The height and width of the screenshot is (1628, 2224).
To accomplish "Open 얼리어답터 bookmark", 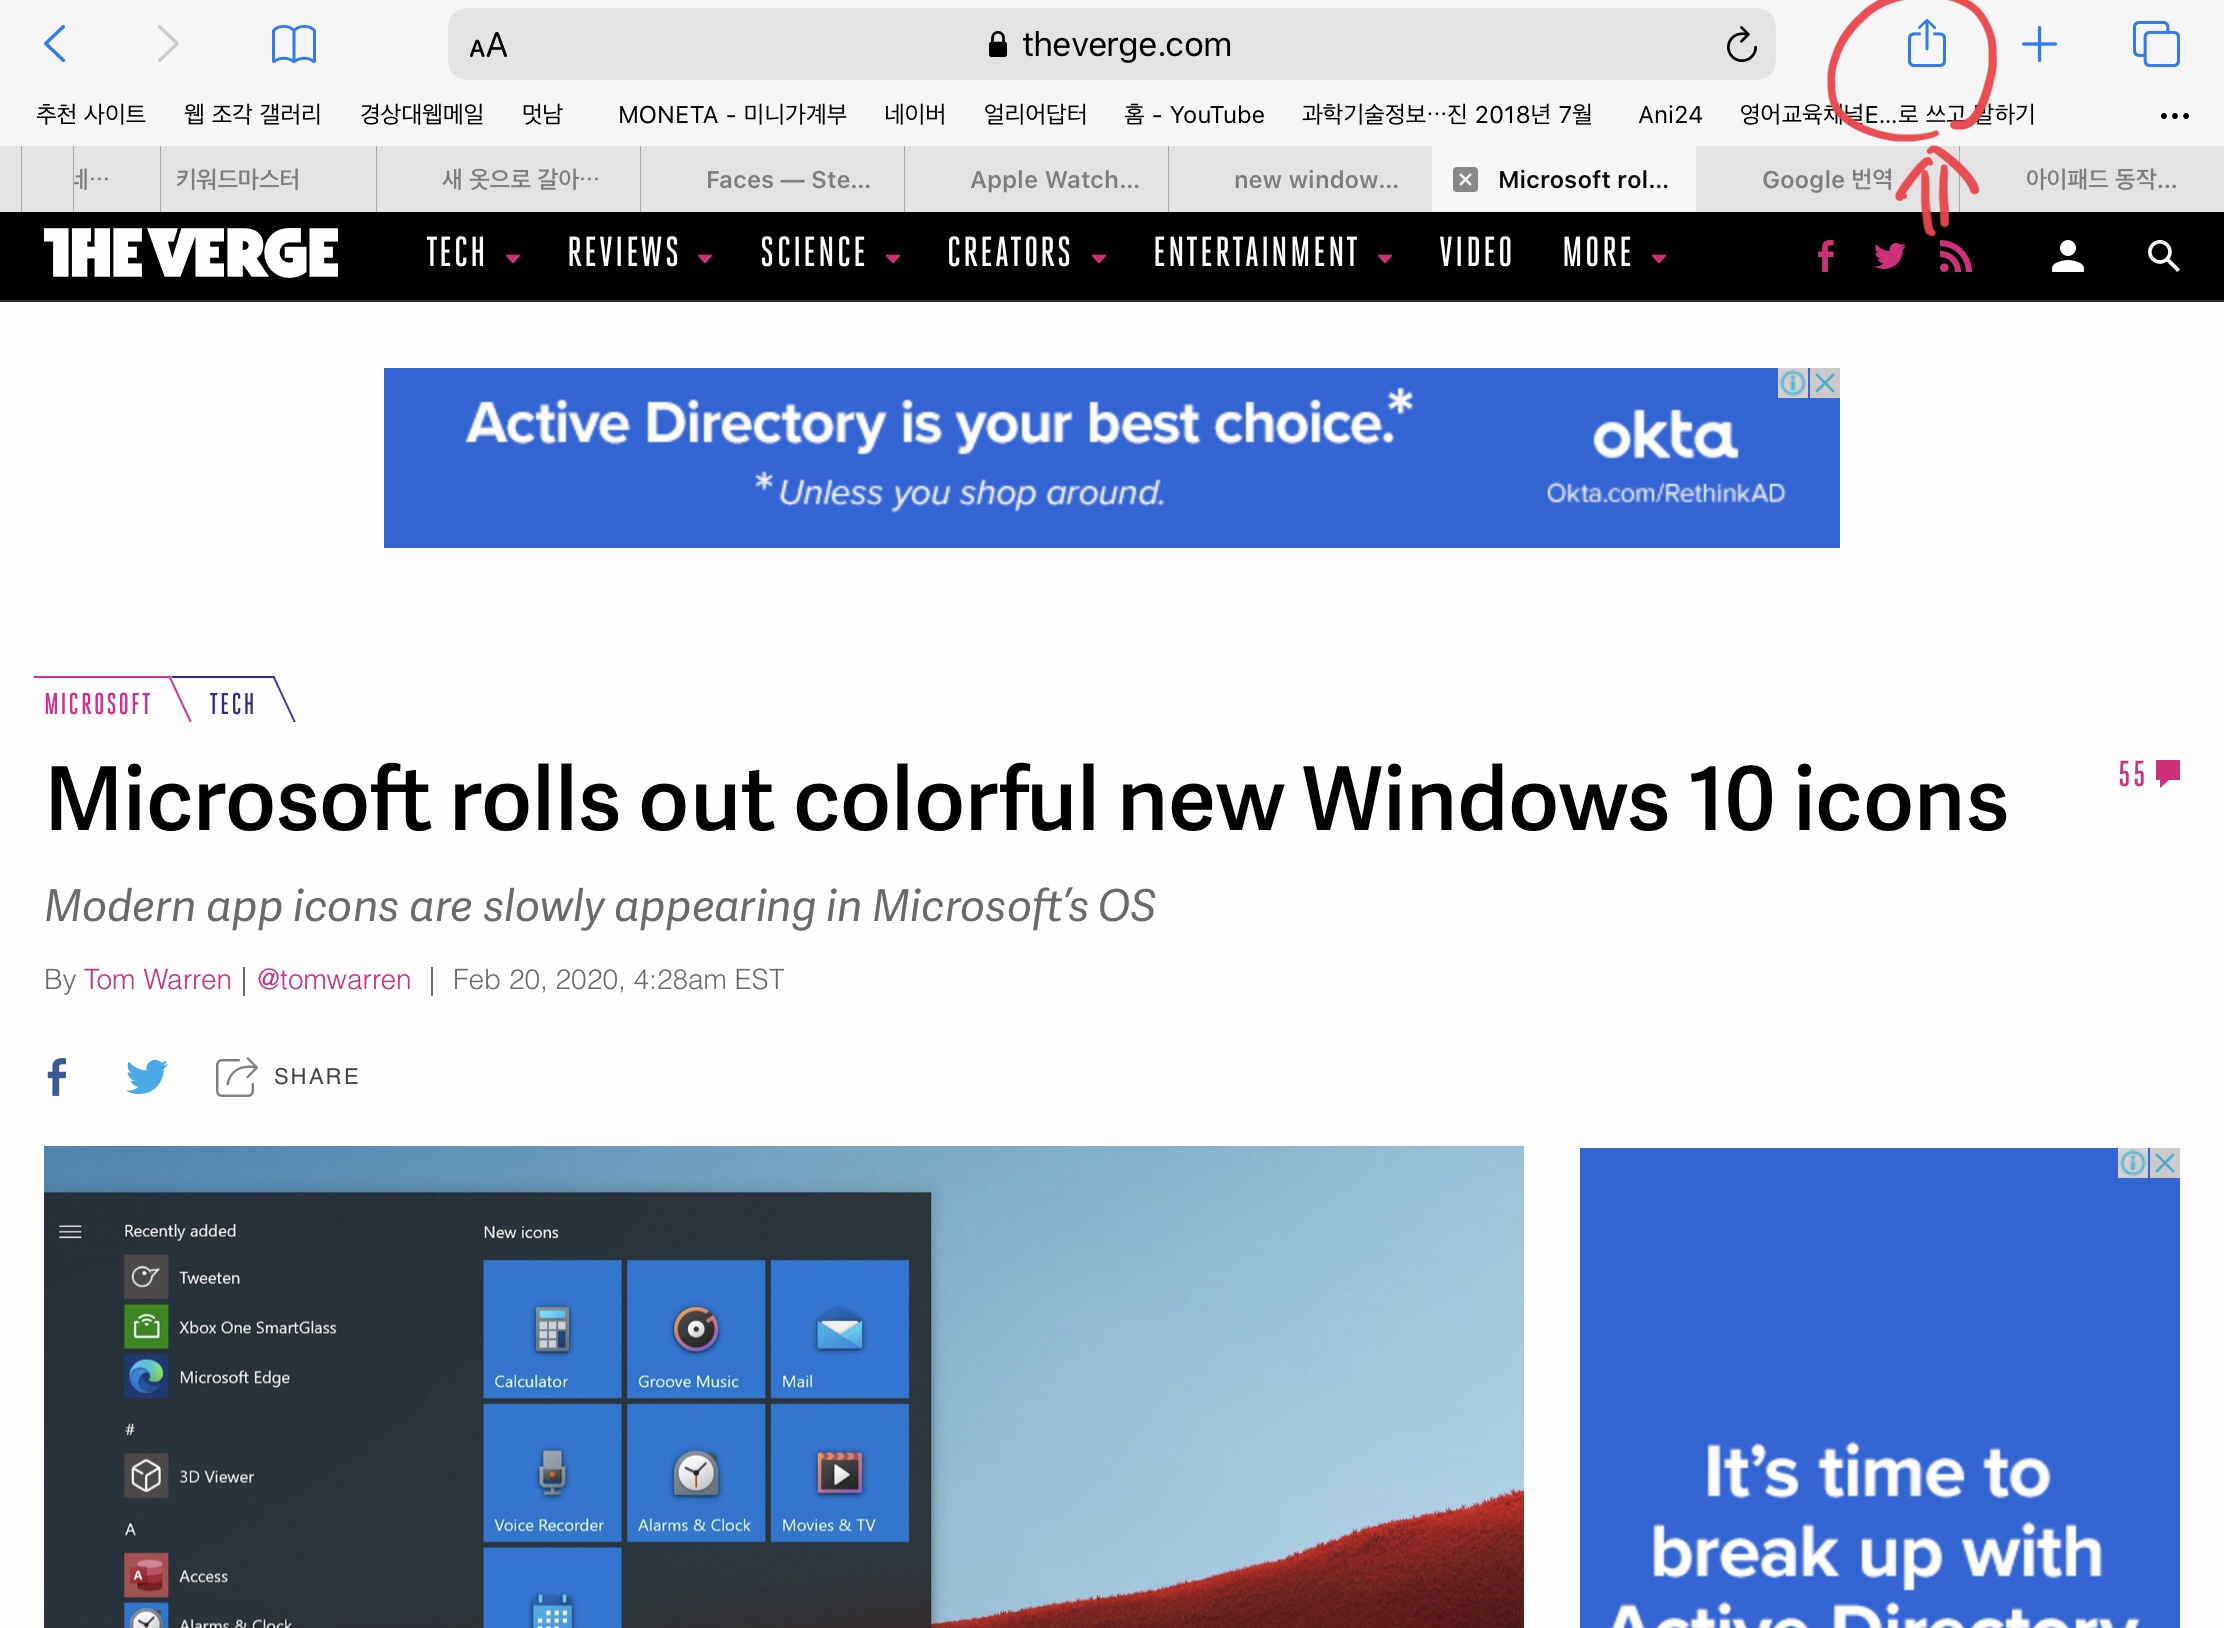I will point(1035,114).
